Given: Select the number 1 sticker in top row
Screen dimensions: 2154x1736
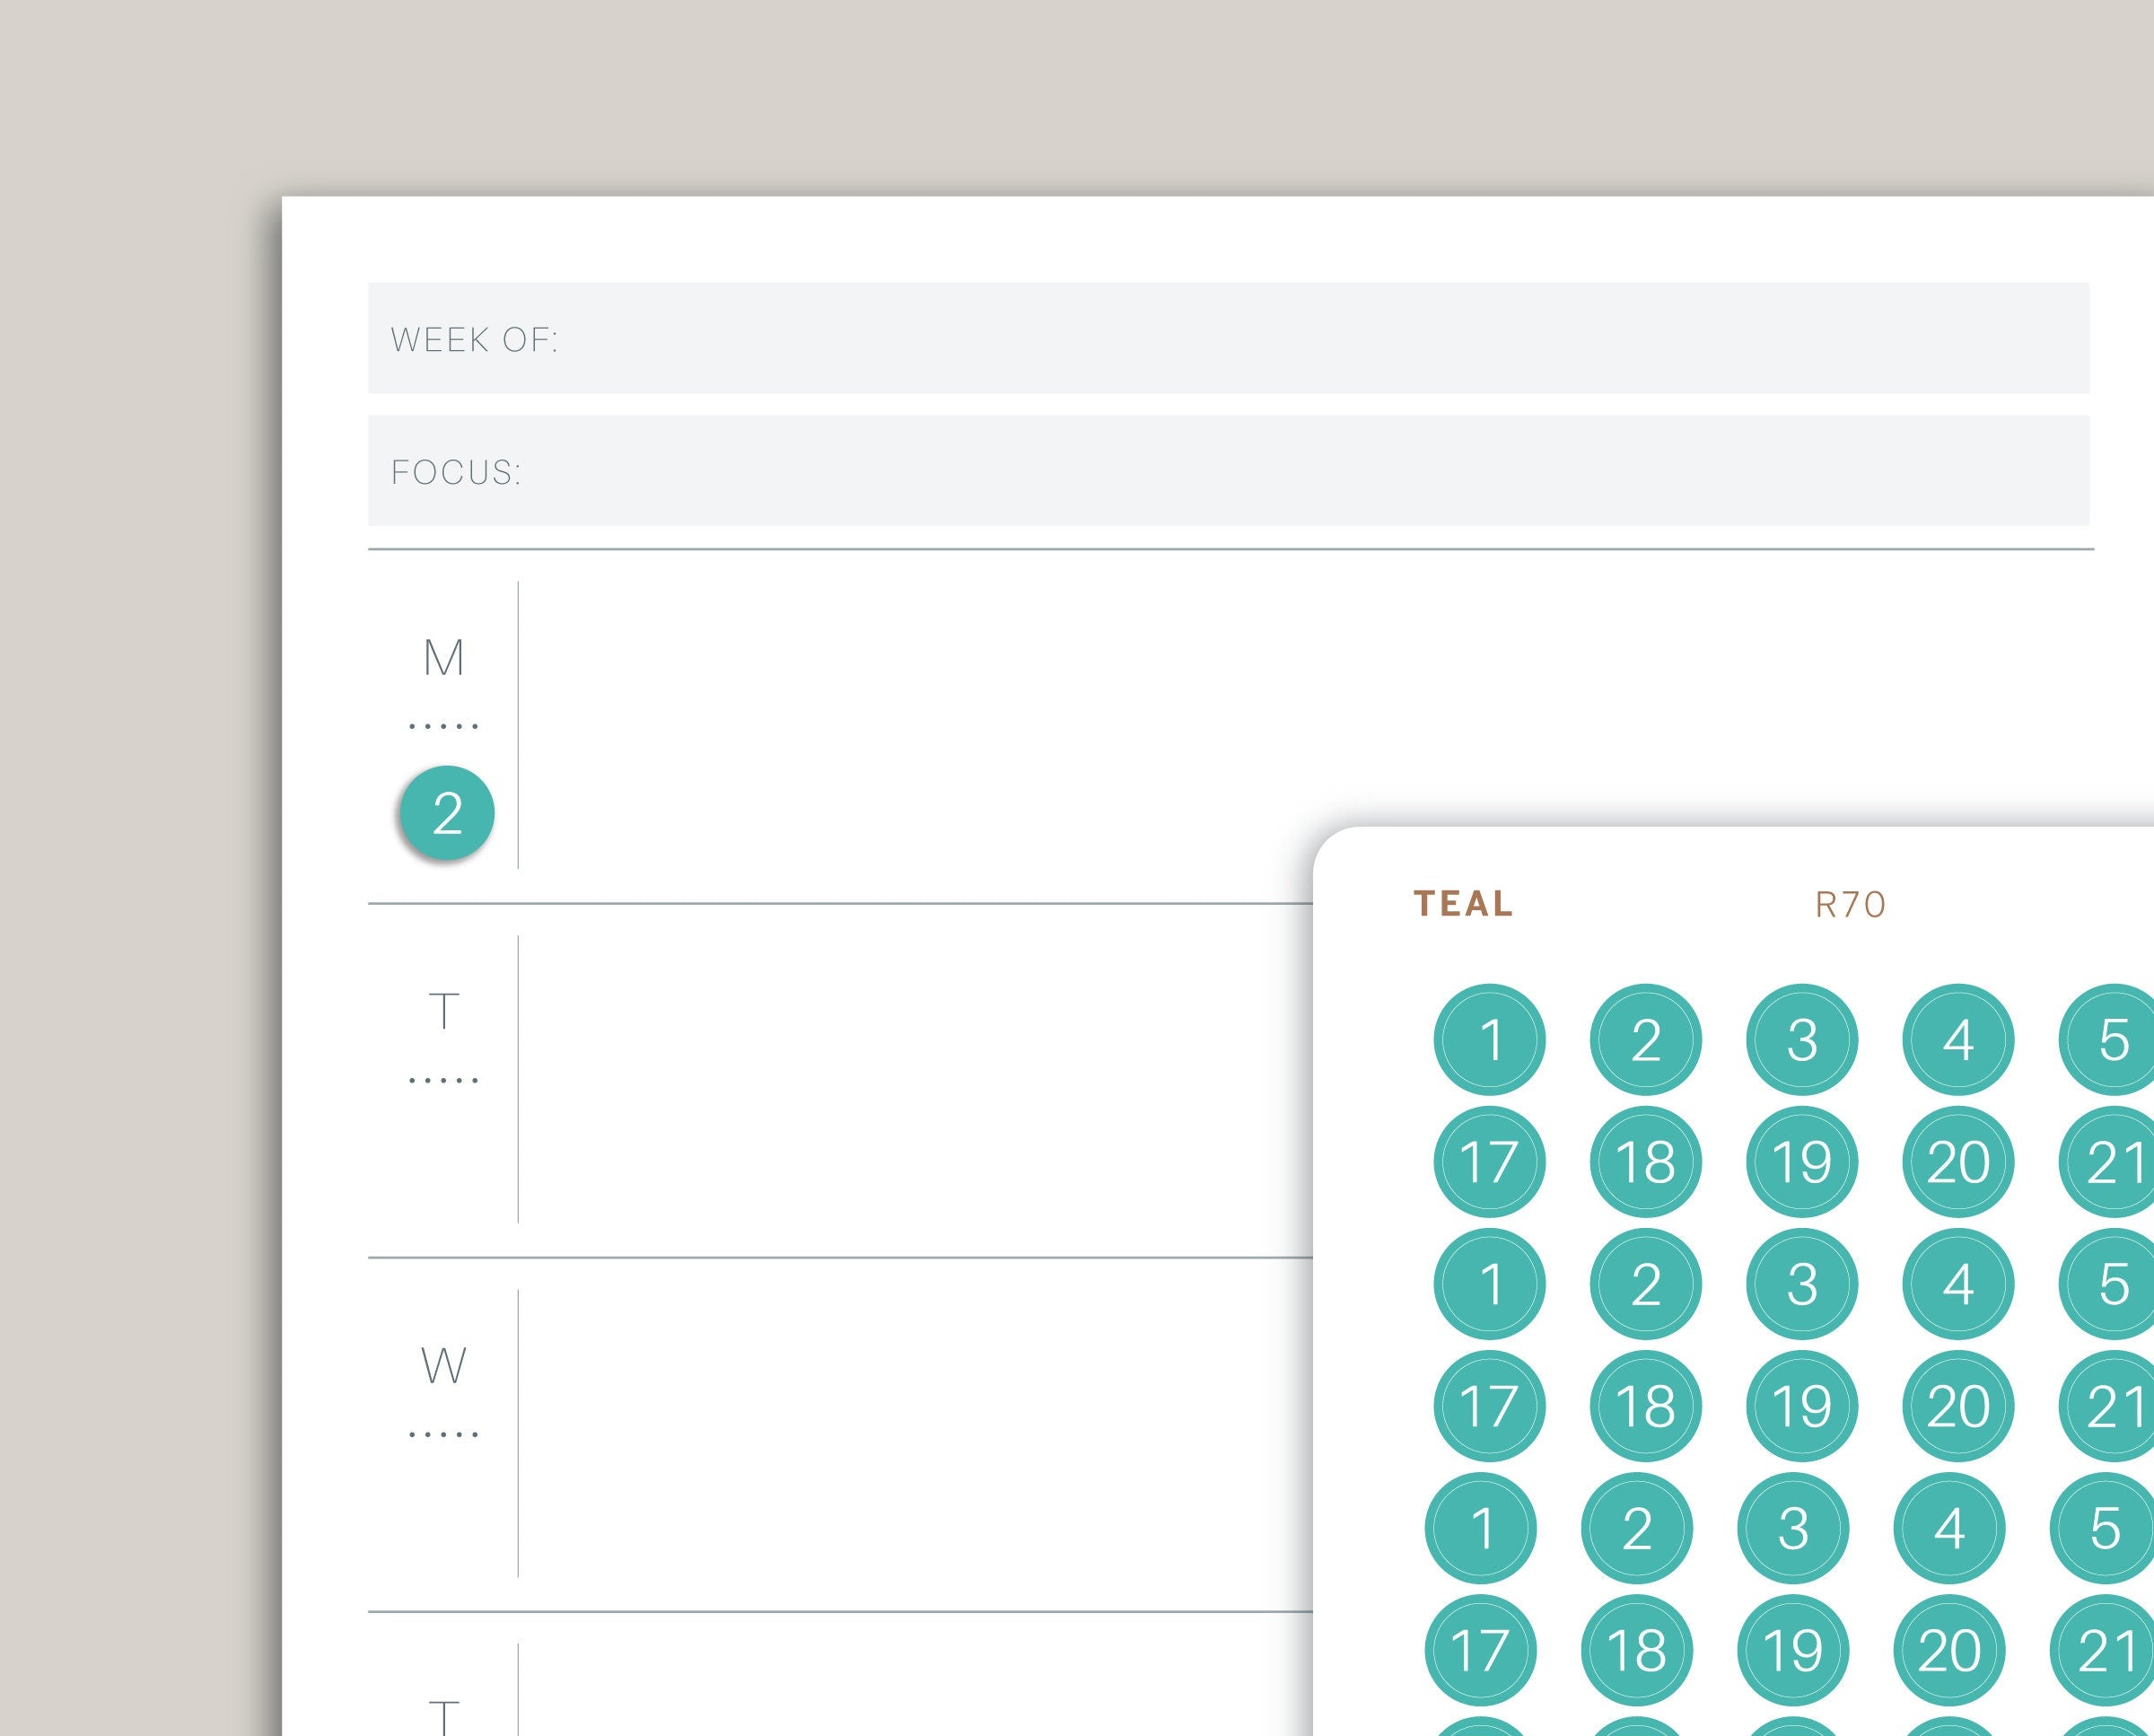Looking at the screenshot, I should click(x=1489, y=1040).
